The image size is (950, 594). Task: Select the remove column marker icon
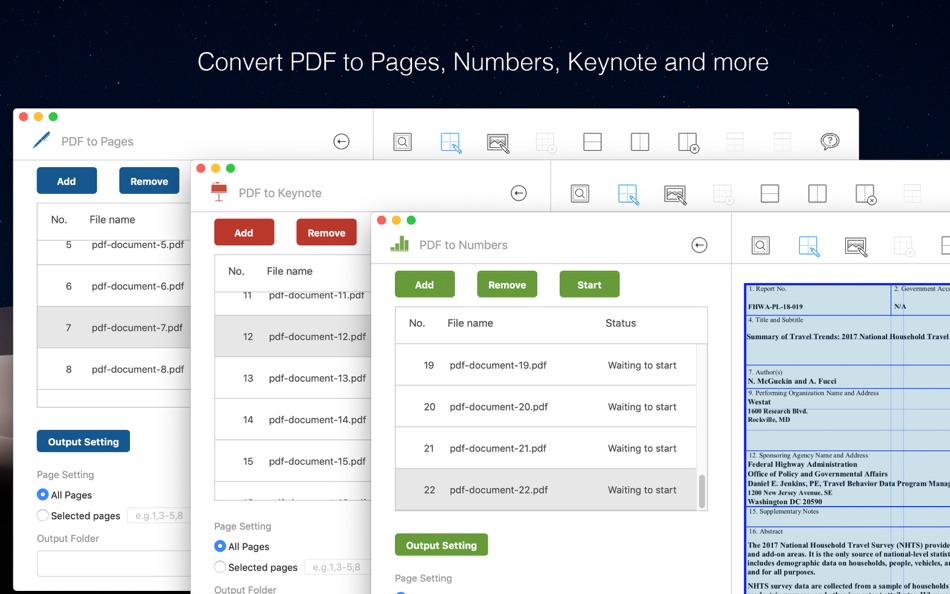pos(688,142)
